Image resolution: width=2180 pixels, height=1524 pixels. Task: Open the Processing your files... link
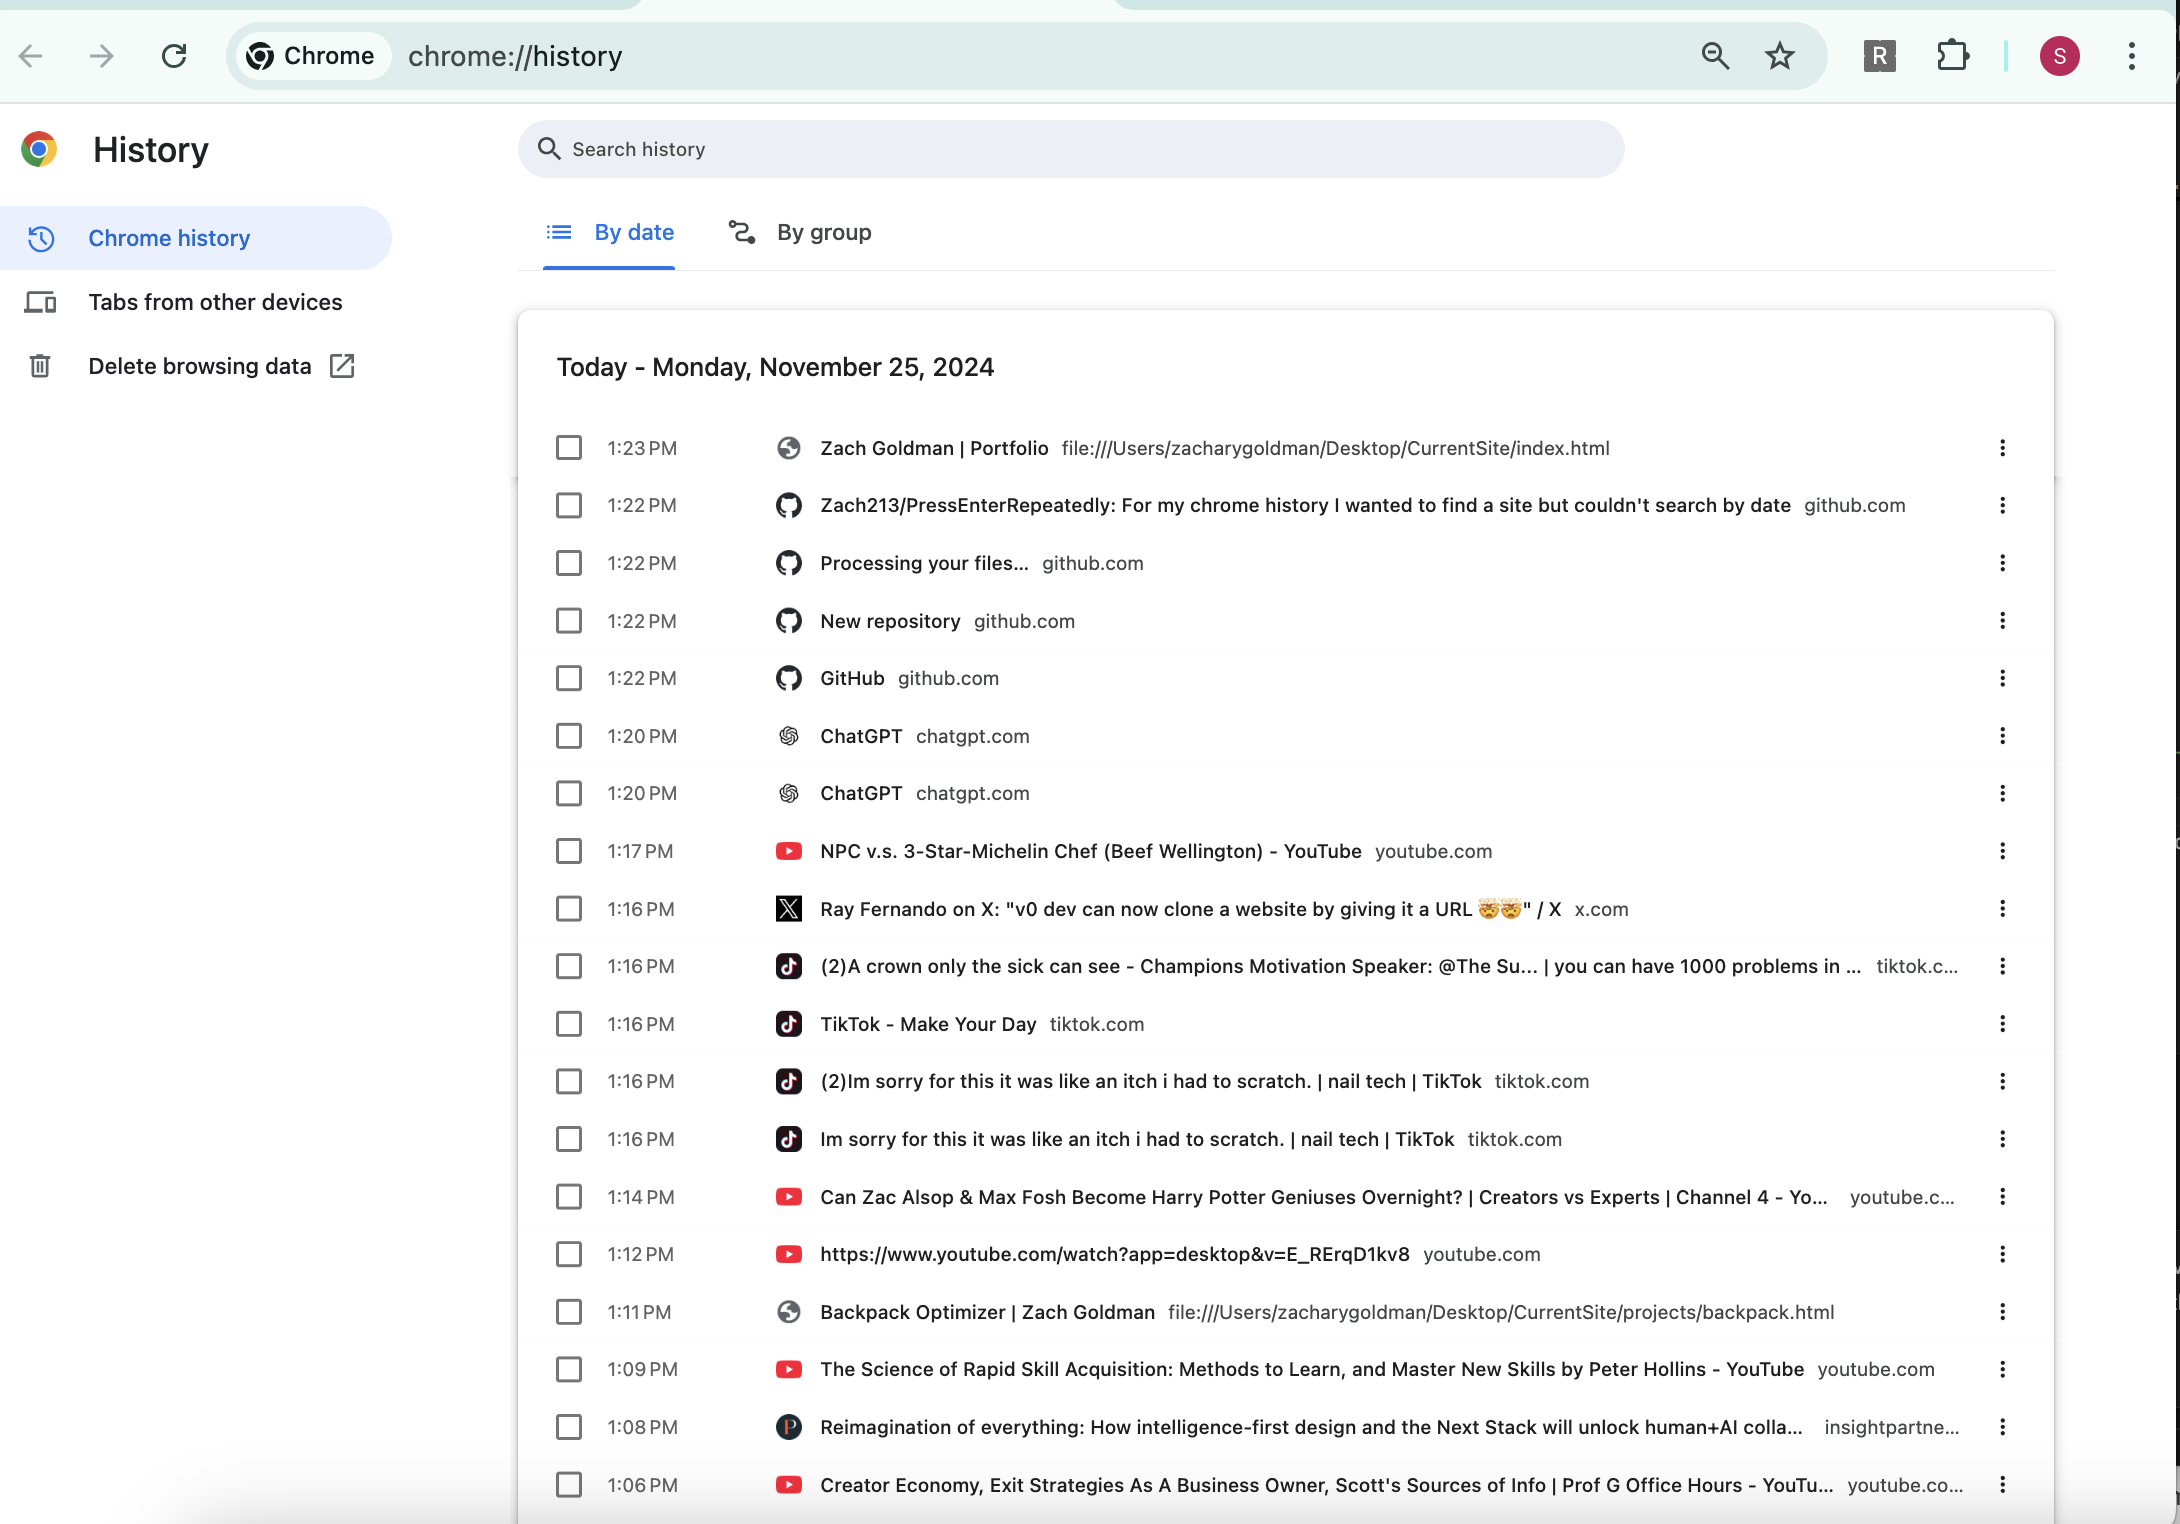click(924, 563)
